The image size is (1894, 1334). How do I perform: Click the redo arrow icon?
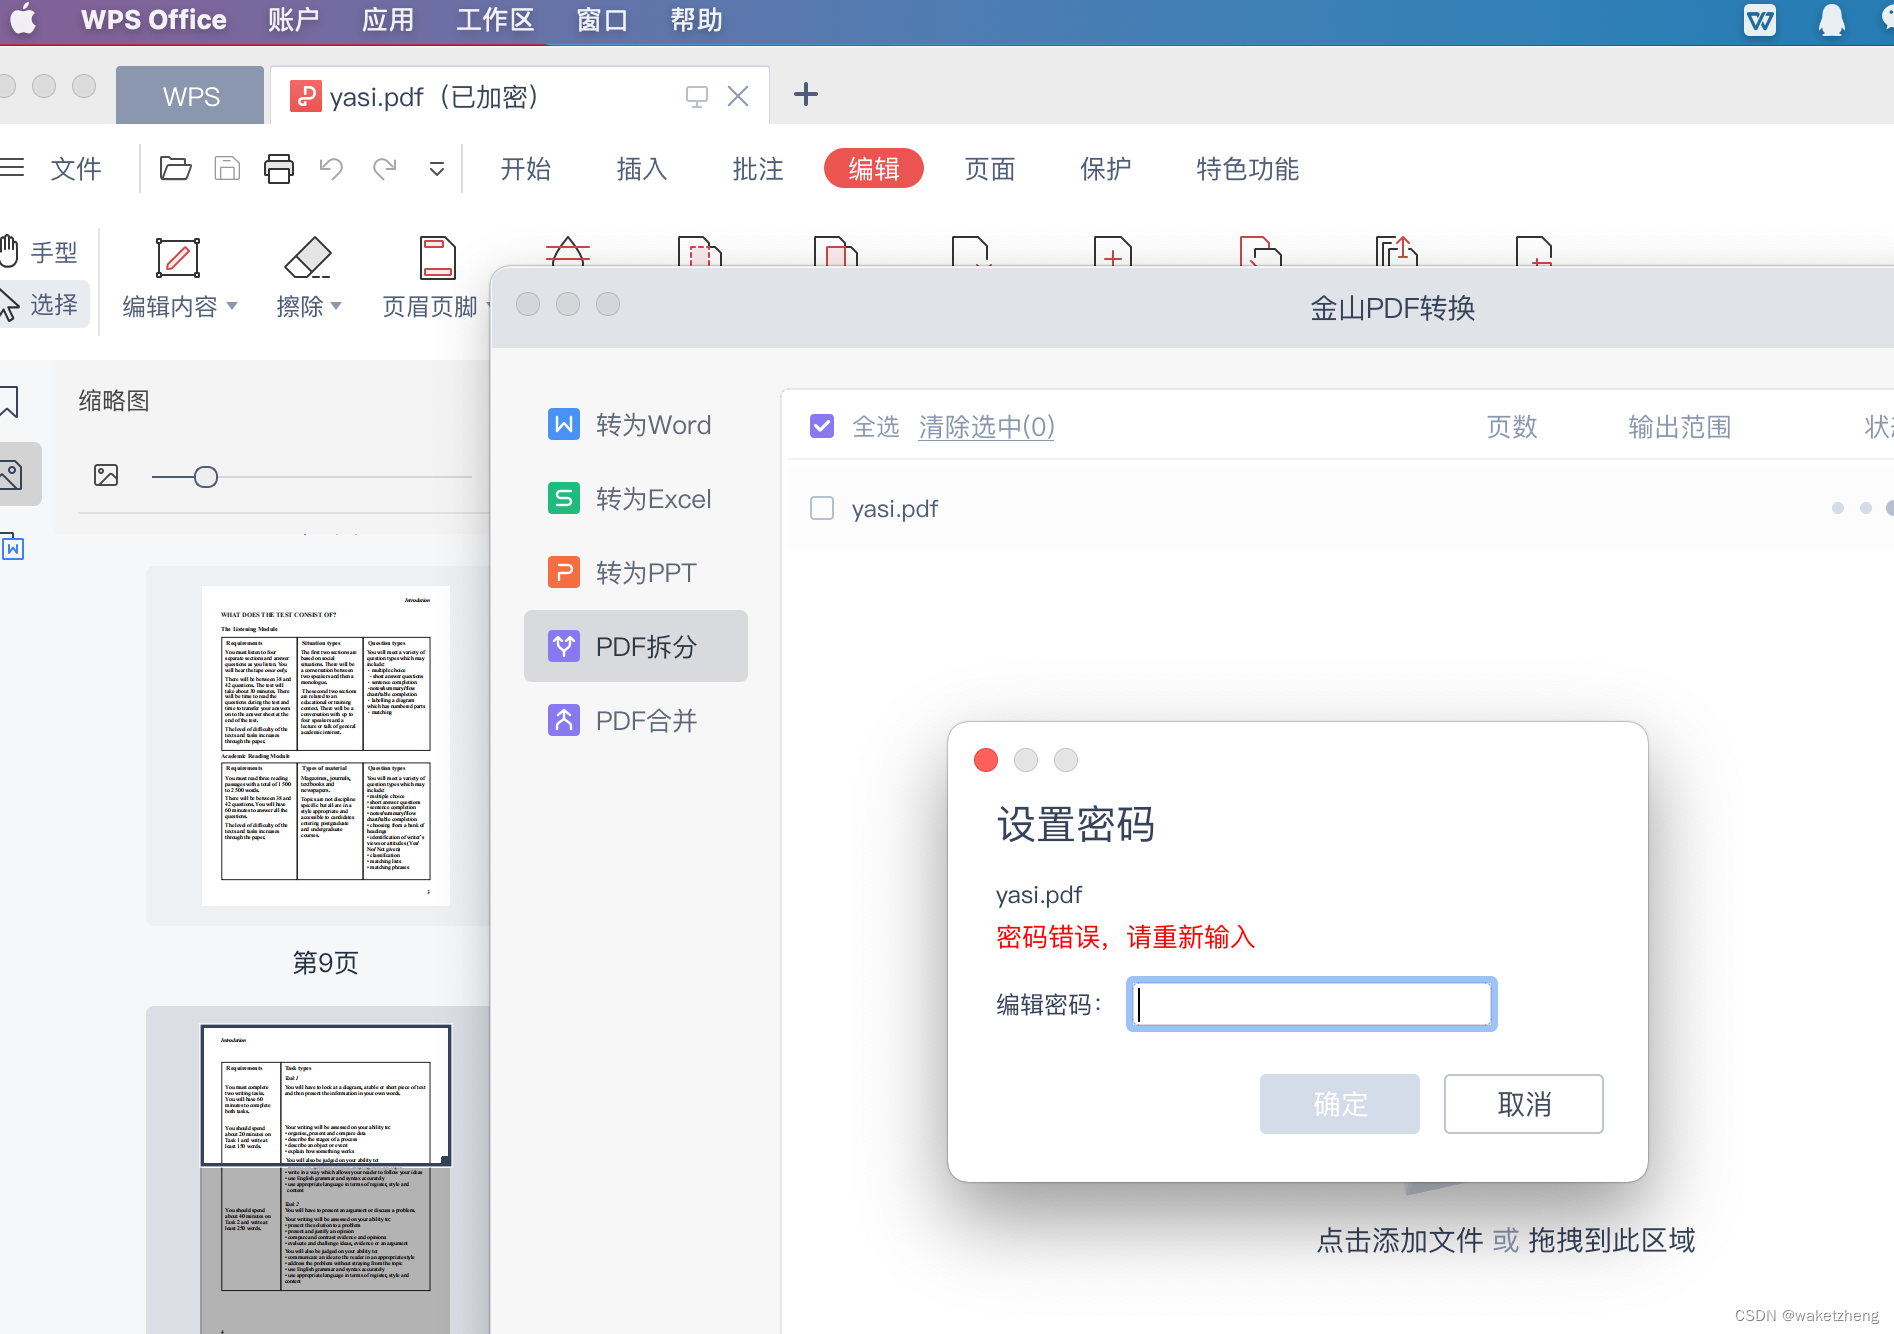pos(384,168)
